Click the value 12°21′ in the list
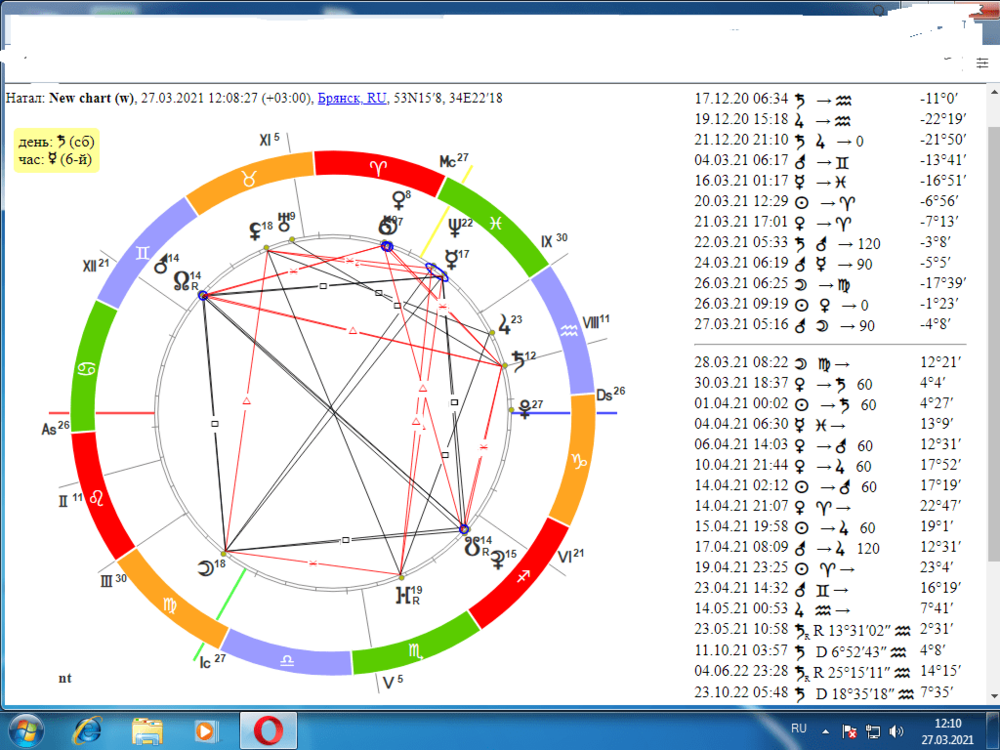 [940, 363]
